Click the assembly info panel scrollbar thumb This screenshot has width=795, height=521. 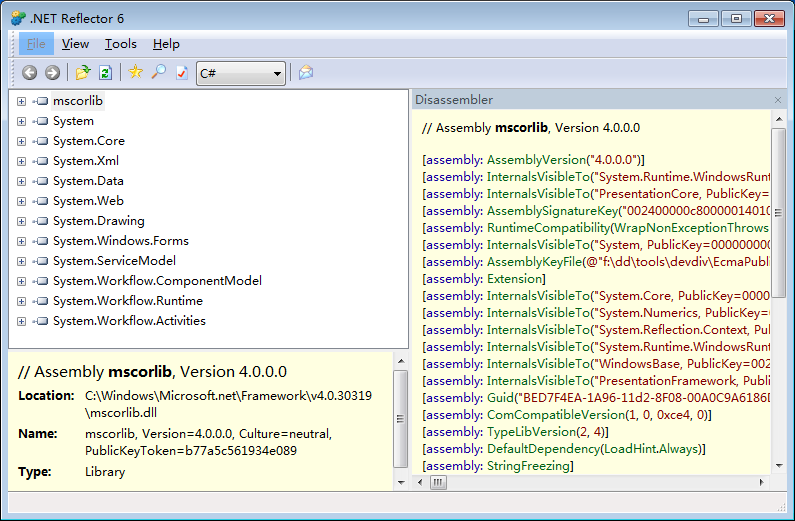pyautogui.click(x=401, y=419)
